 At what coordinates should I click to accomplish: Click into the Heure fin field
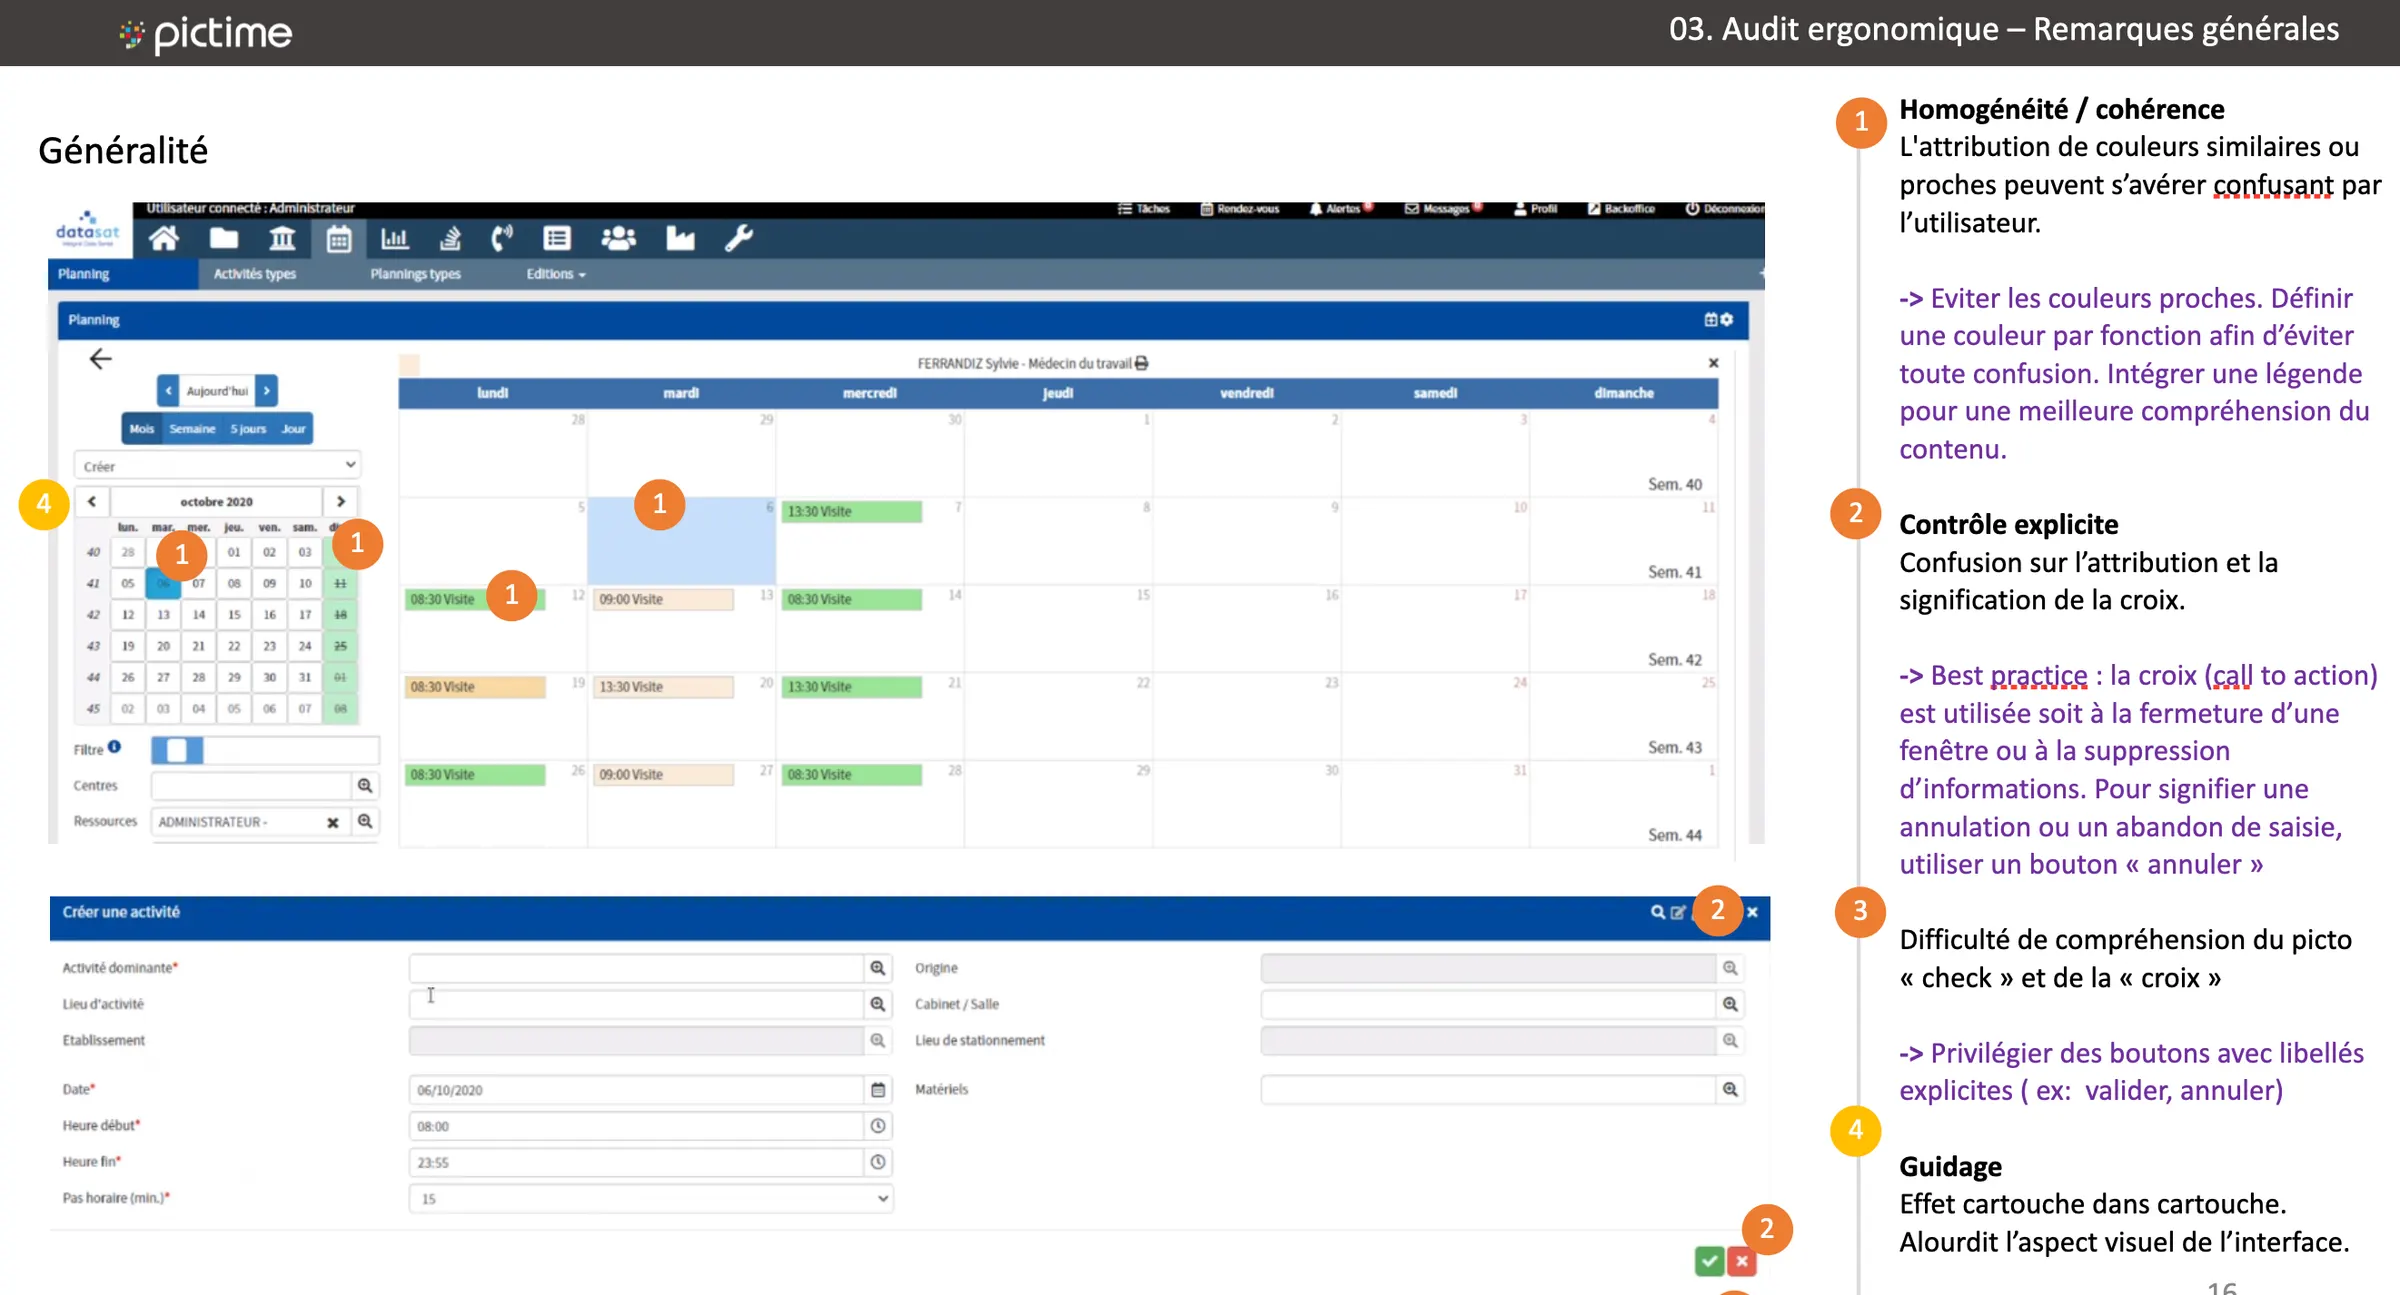(x=637, y=1162)
